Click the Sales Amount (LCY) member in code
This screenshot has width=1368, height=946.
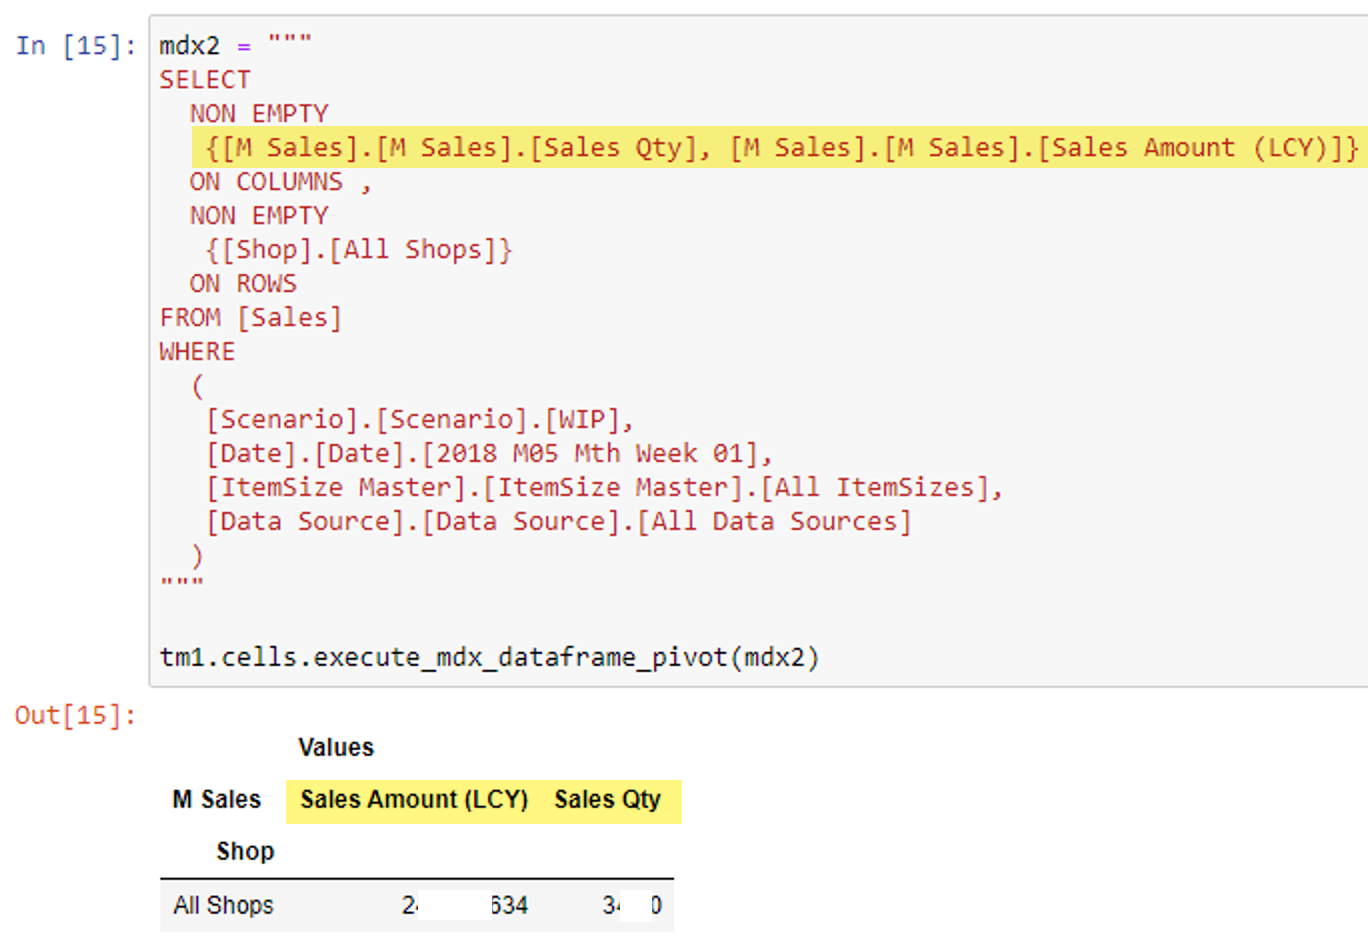pos(1044,148)
